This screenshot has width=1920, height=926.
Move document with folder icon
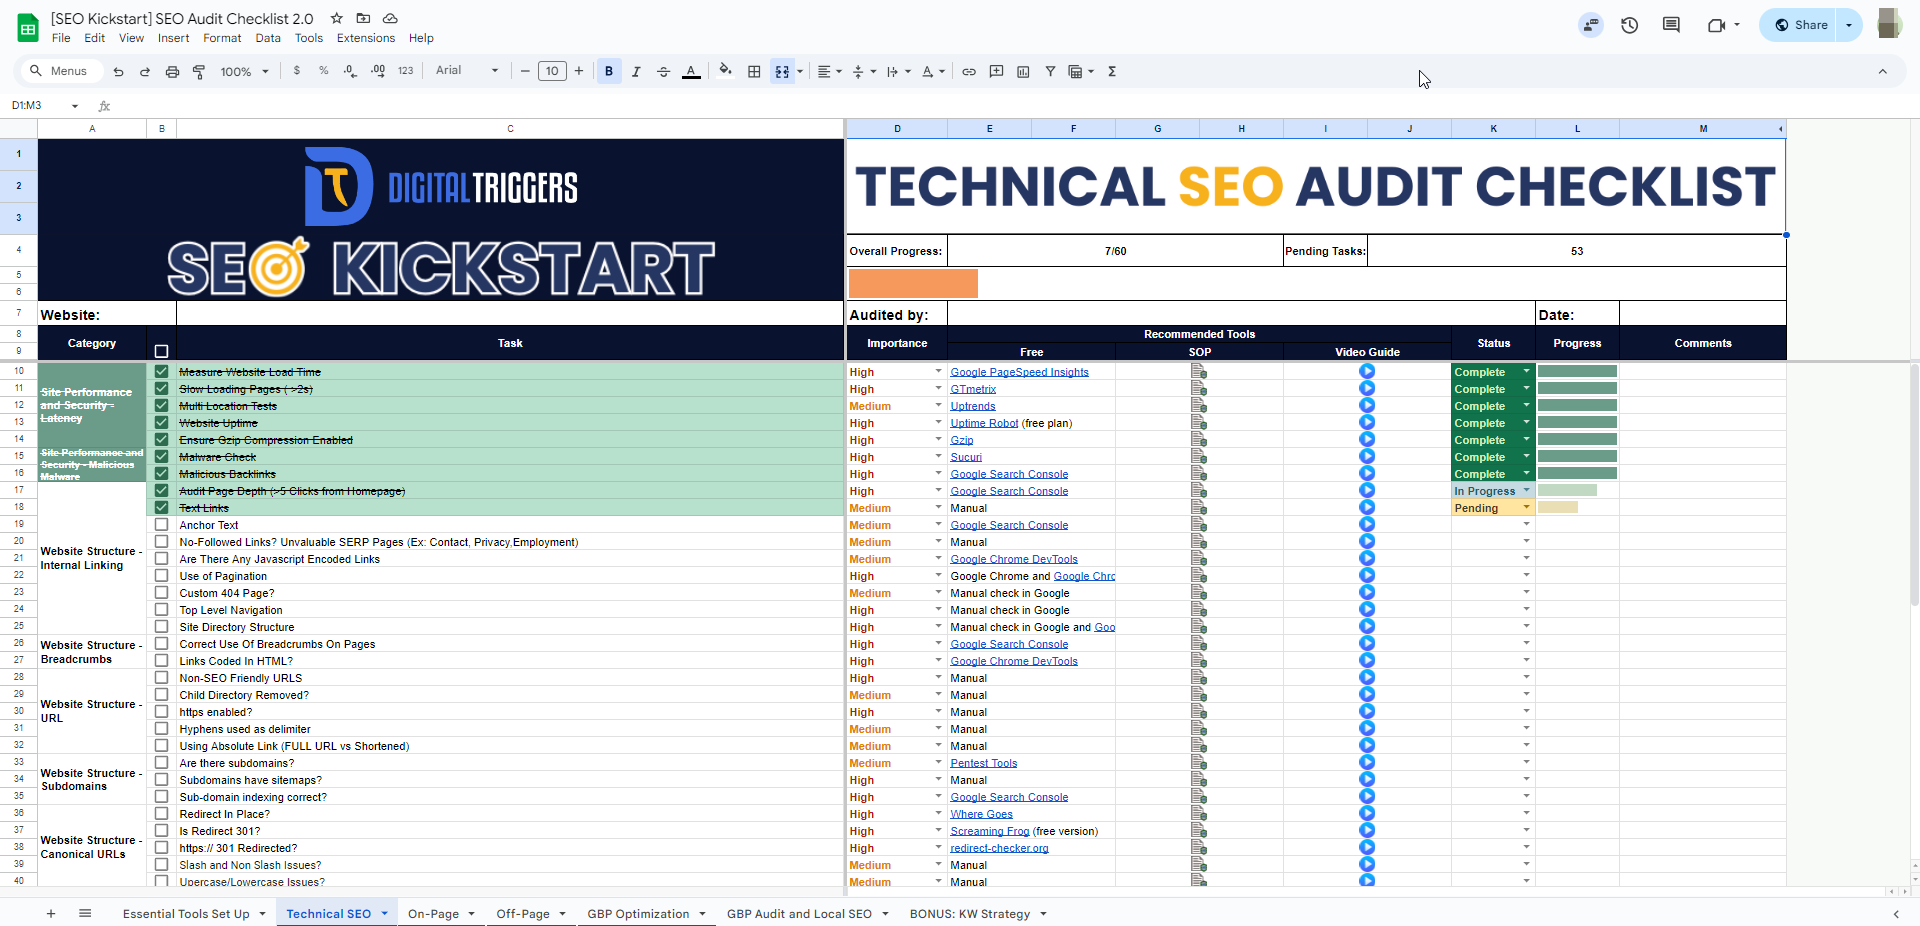[364, 18]
